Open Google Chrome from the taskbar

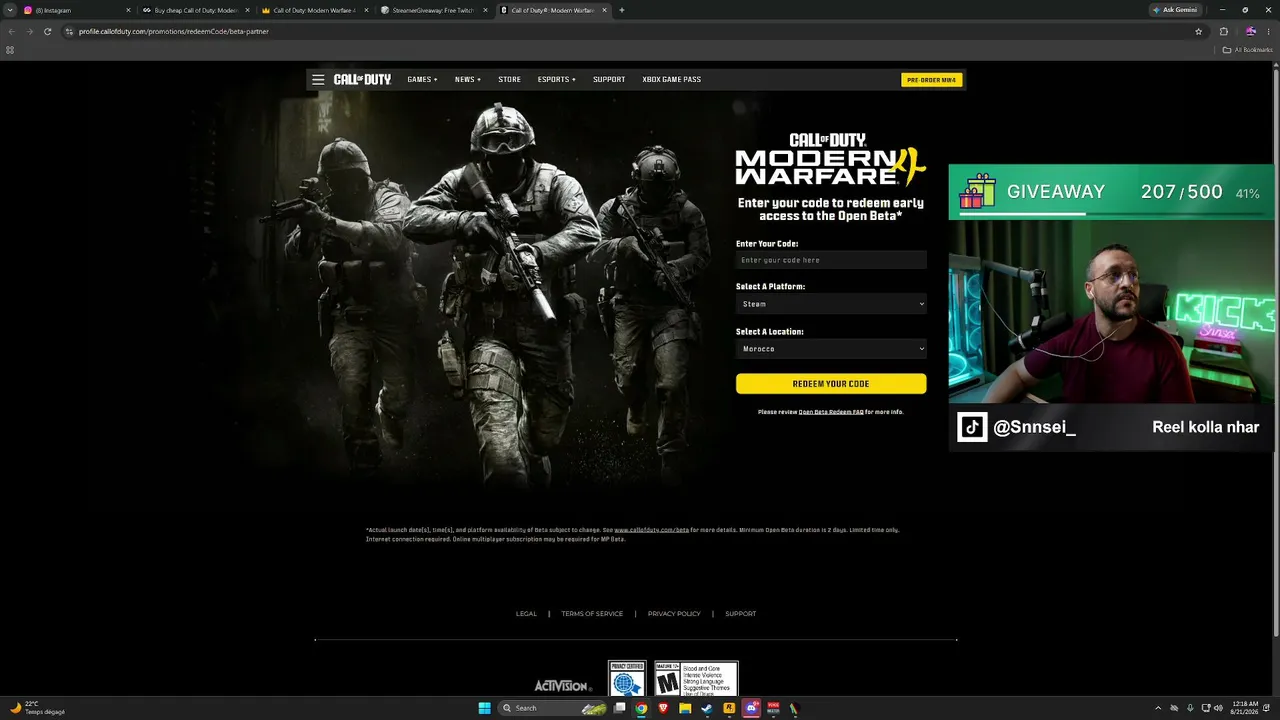pyautogui.click(x=641, y=708)
